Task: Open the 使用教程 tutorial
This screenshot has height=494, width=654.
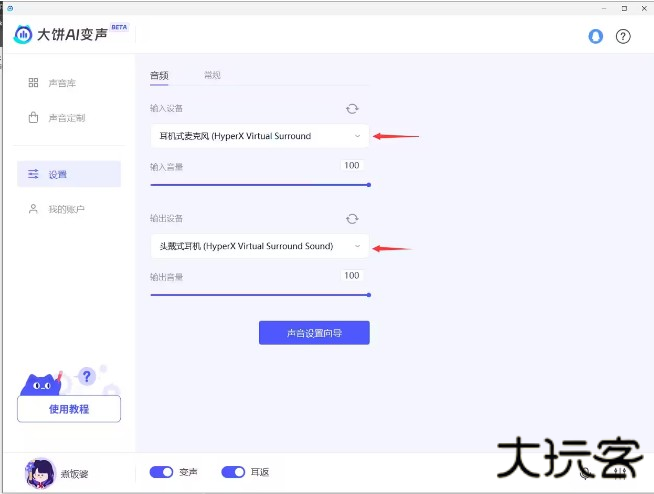Action: tap(69, 409)
